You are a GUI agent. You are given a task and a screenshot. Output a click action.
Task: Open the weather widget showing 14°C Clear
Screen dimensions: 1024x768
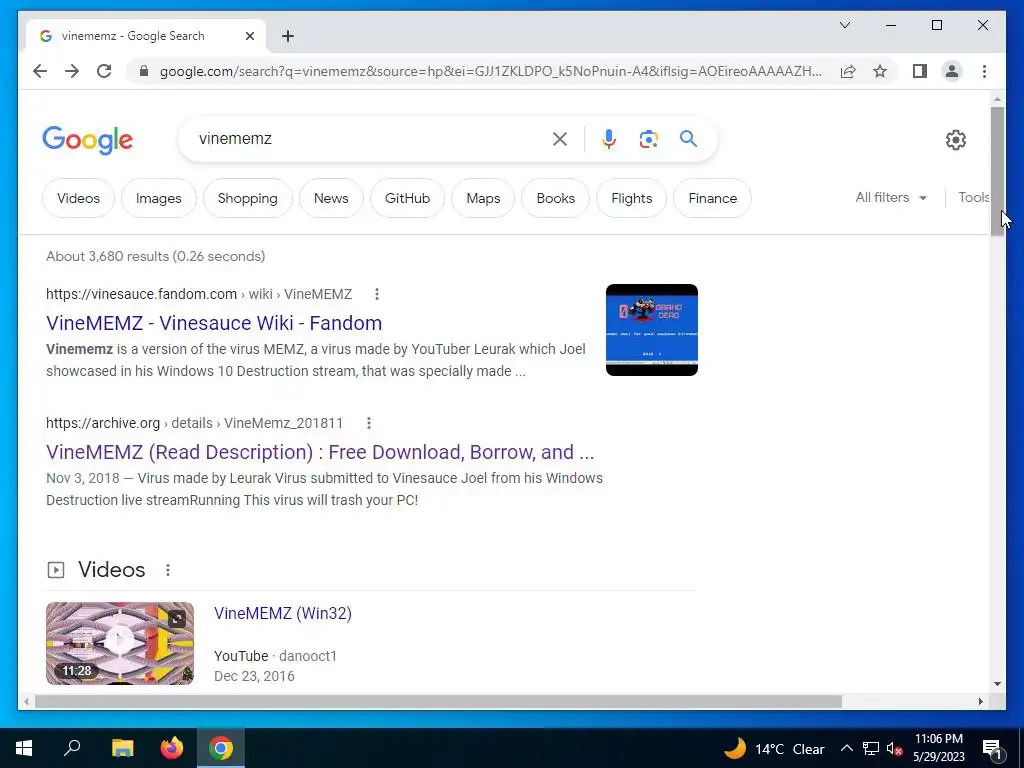pyautogui.click(x=774, y=748)
